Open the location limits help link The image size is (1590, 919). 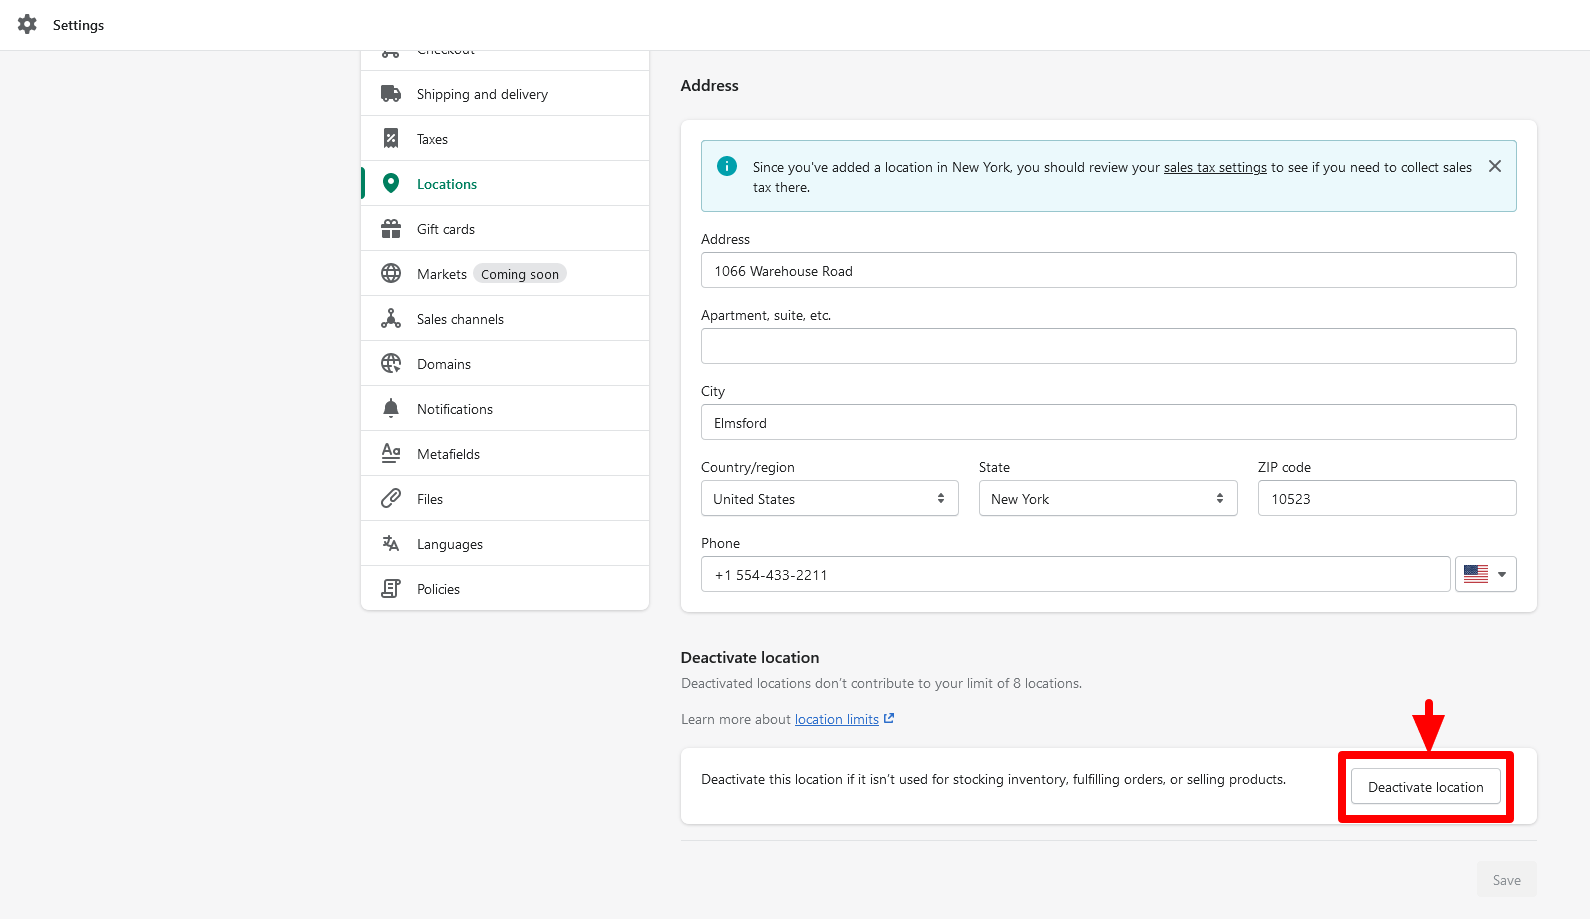pyautogui.click(x=836, y=720)
